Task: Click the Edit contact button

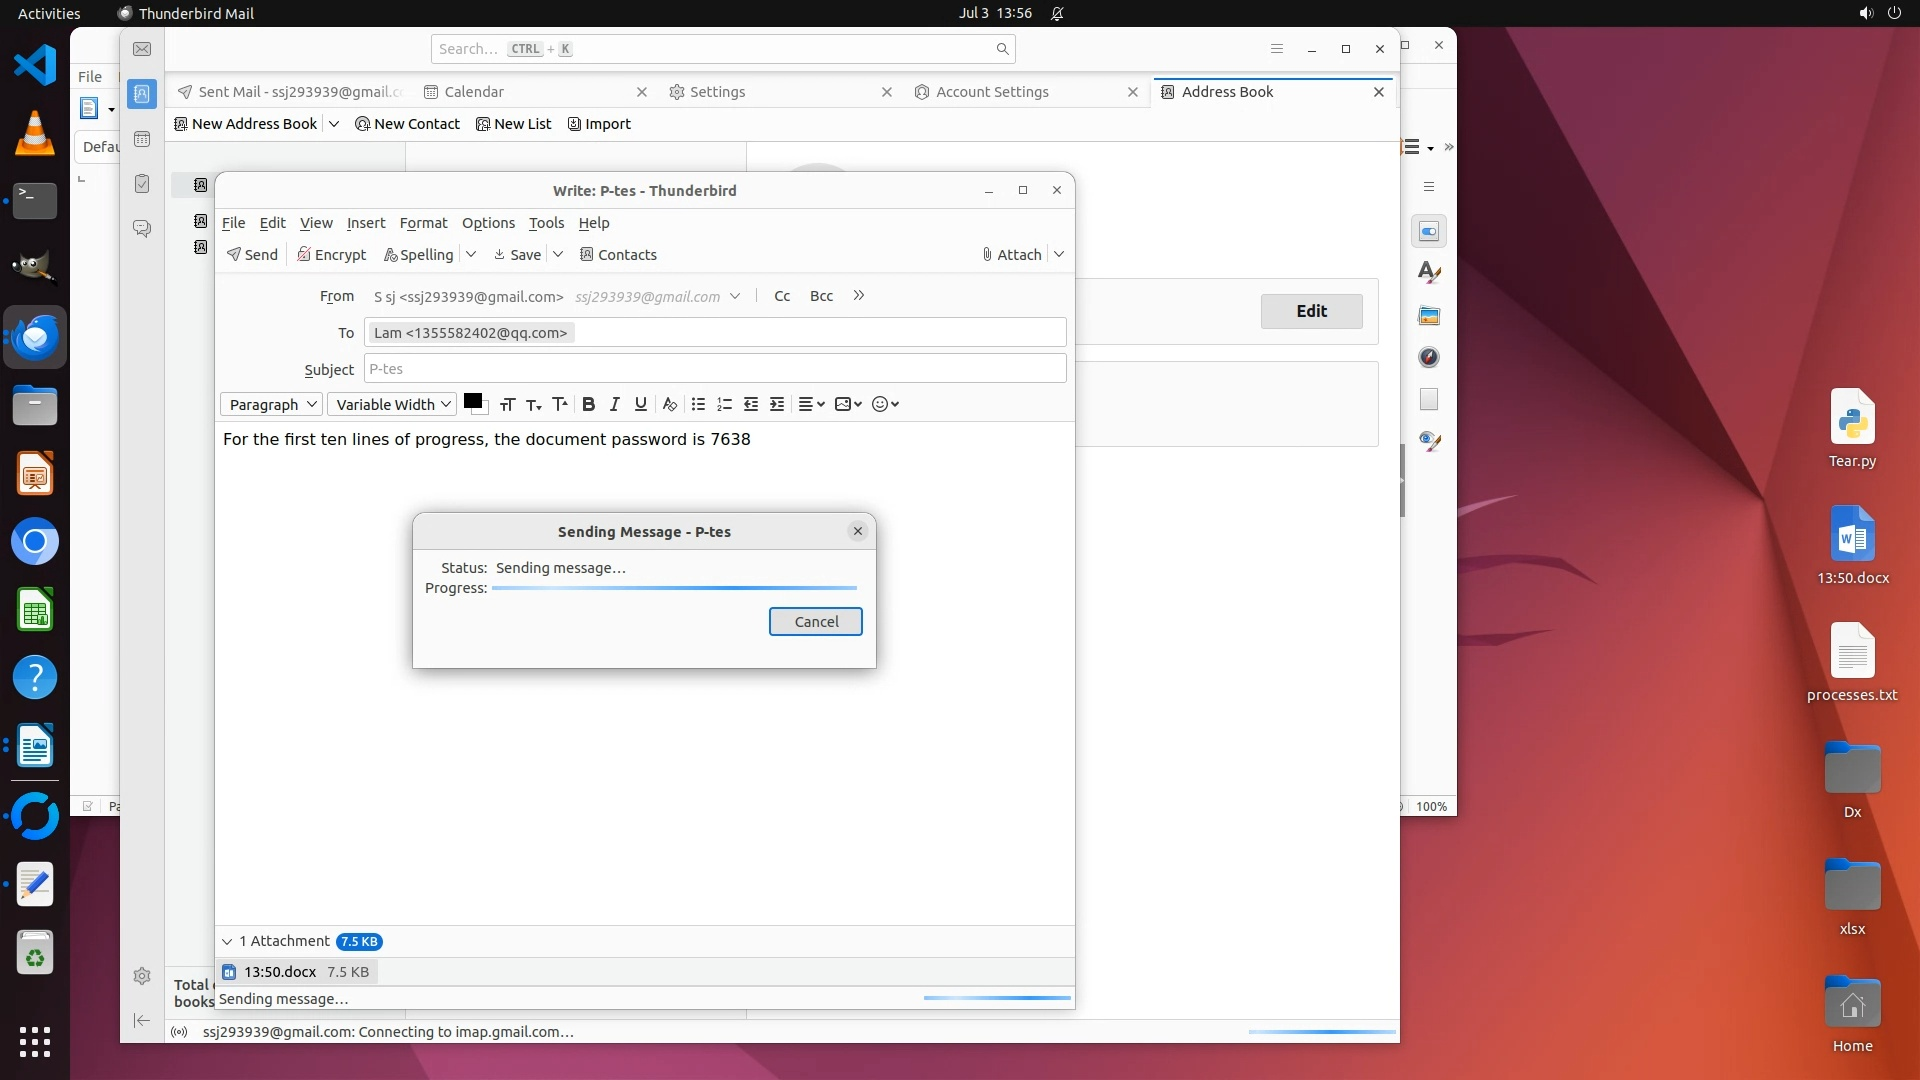Action: click(1310, 311)
